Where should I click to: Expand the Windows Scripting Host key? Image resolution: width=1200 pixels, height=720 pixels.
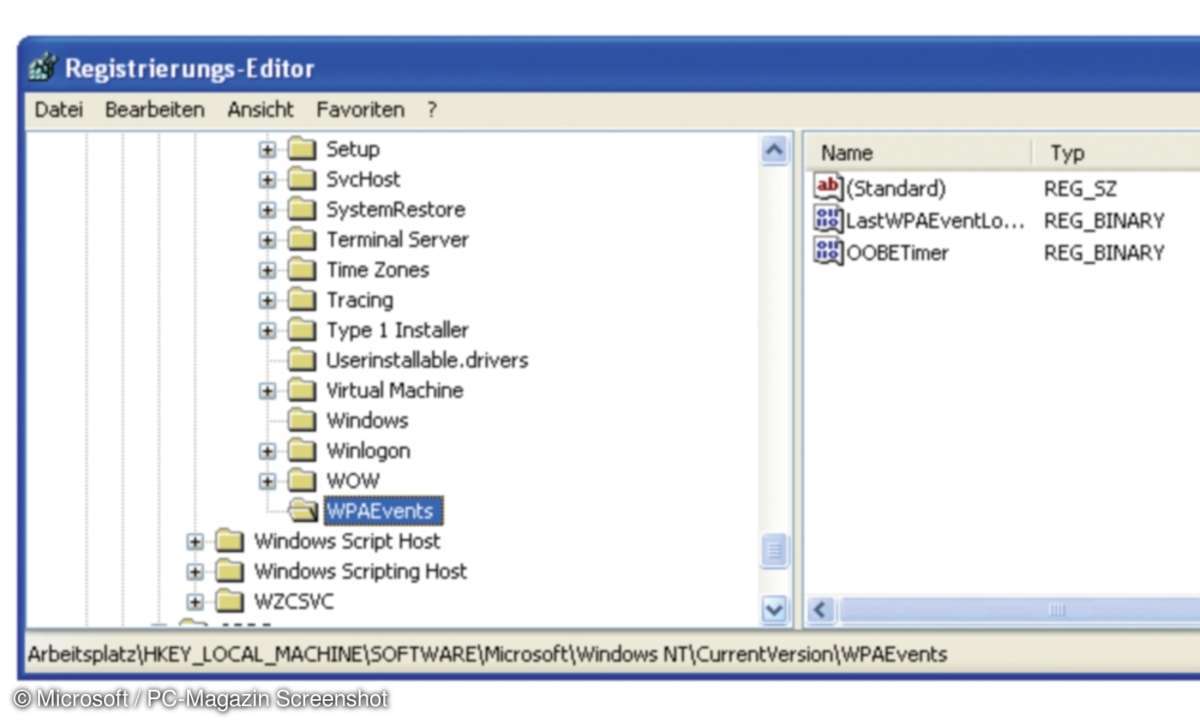(195, 571)
